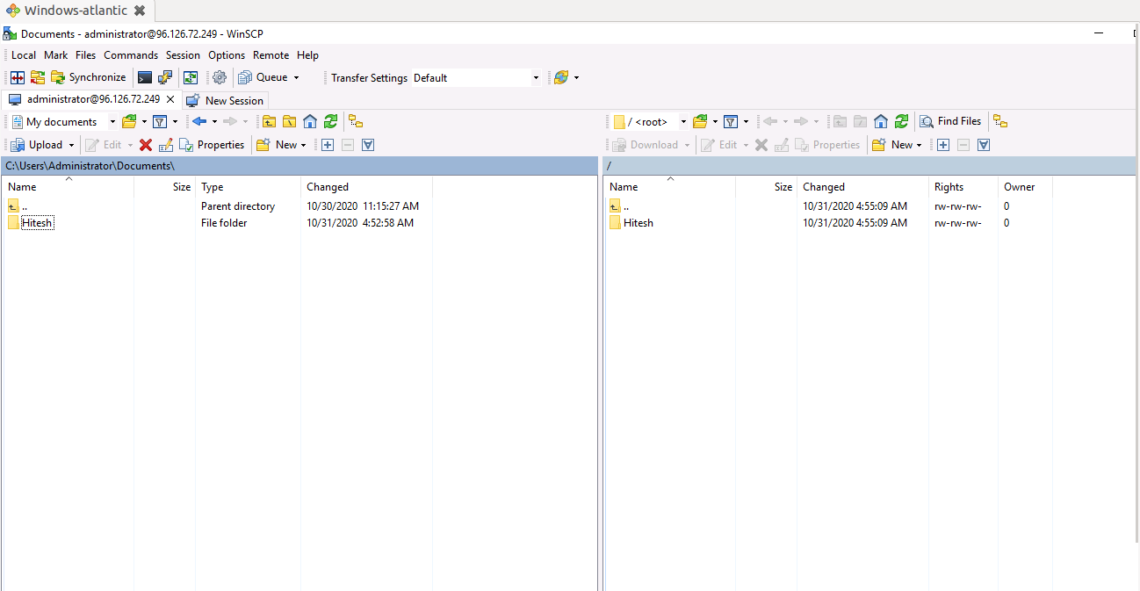Open WinSCP Preferences with the gear icon
1140x591 pixels.
point(220,77)
